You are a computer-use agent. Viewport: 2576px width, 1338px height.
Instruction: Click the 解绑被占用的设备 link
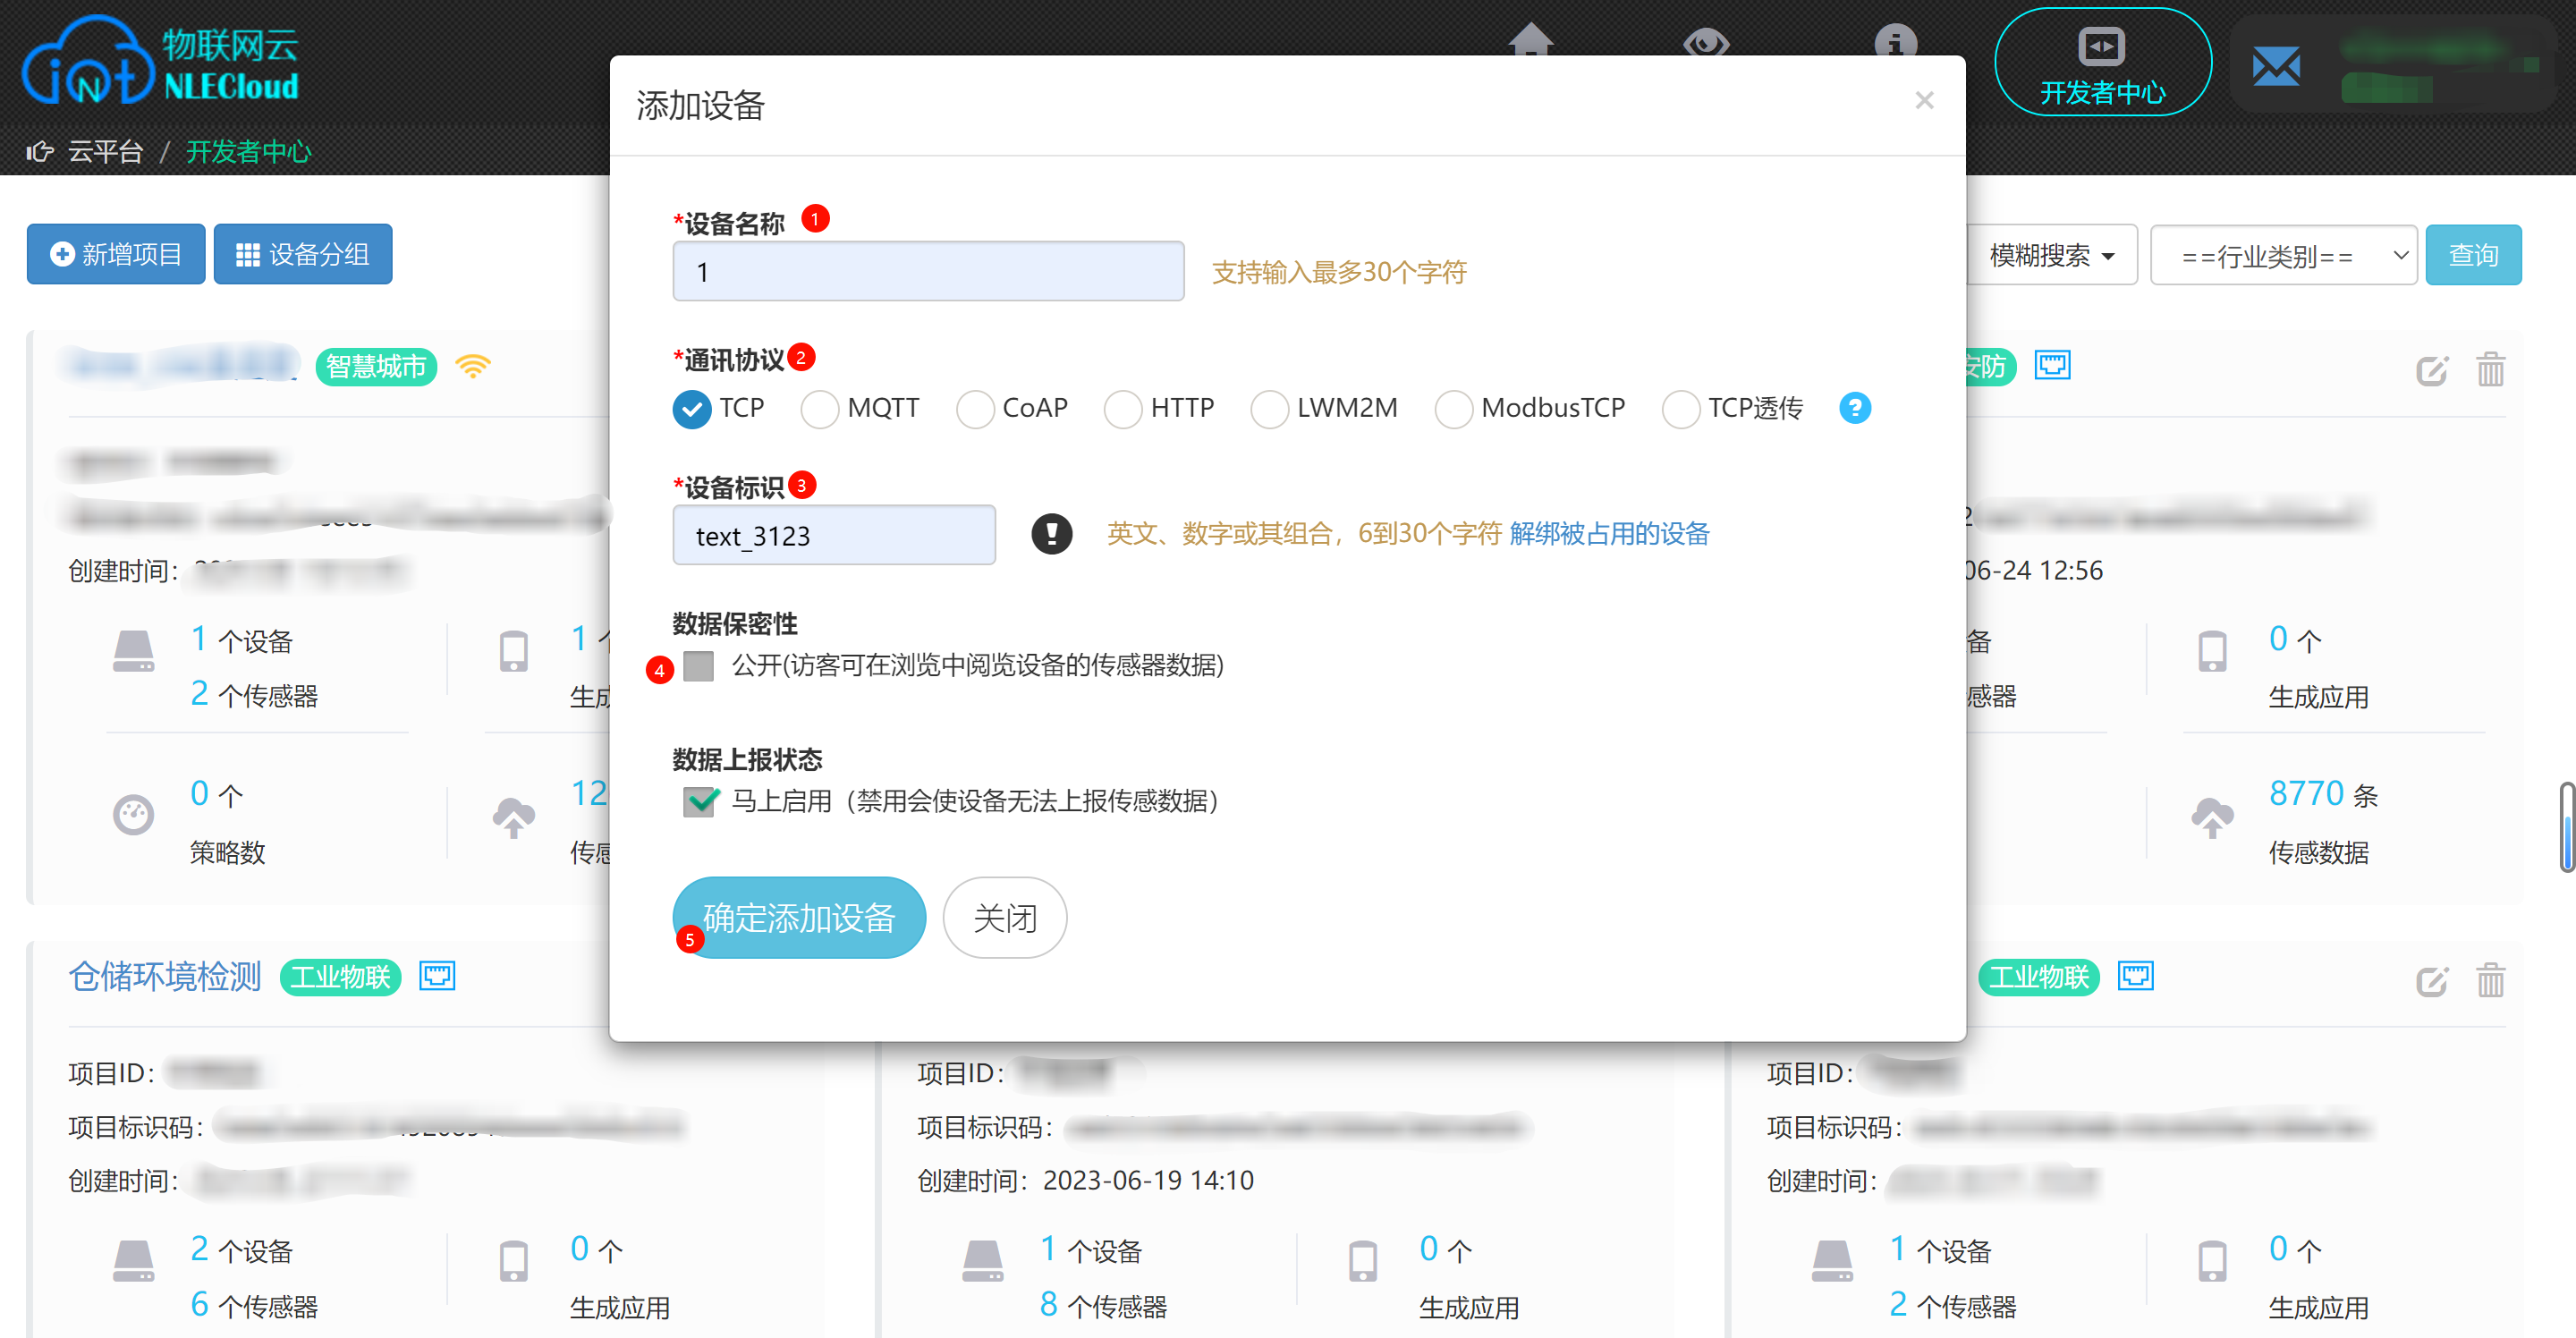pos(1609,534)
